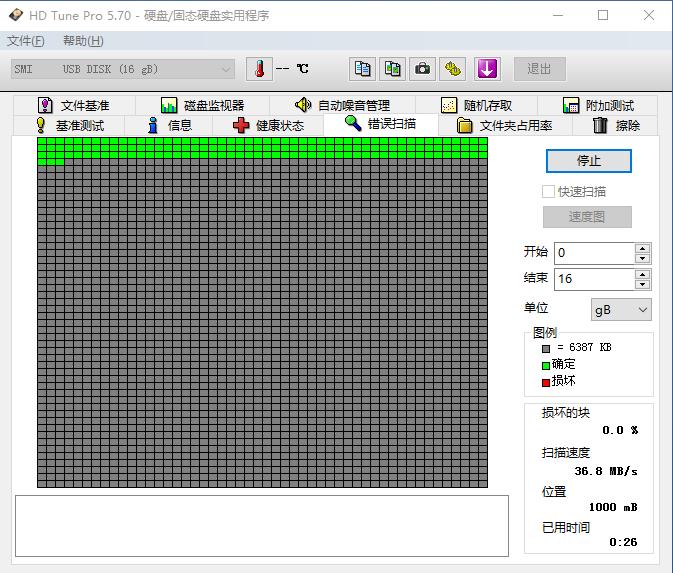Switch to the 擦除 tab
The width and height of the screenshot is (673, 573).
point(615,125)
